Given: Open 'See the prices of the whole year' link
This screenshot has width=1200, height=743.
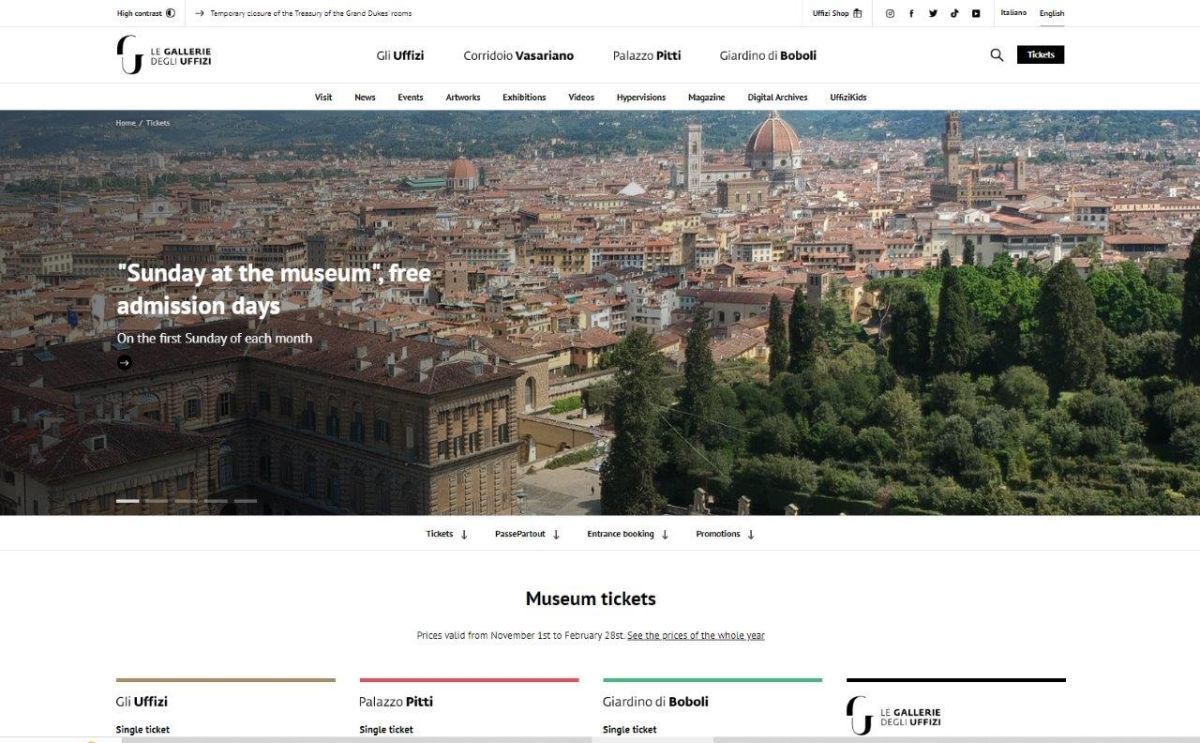Looking at the screenshot, I should pyautogui.click(x=695, y=636).
